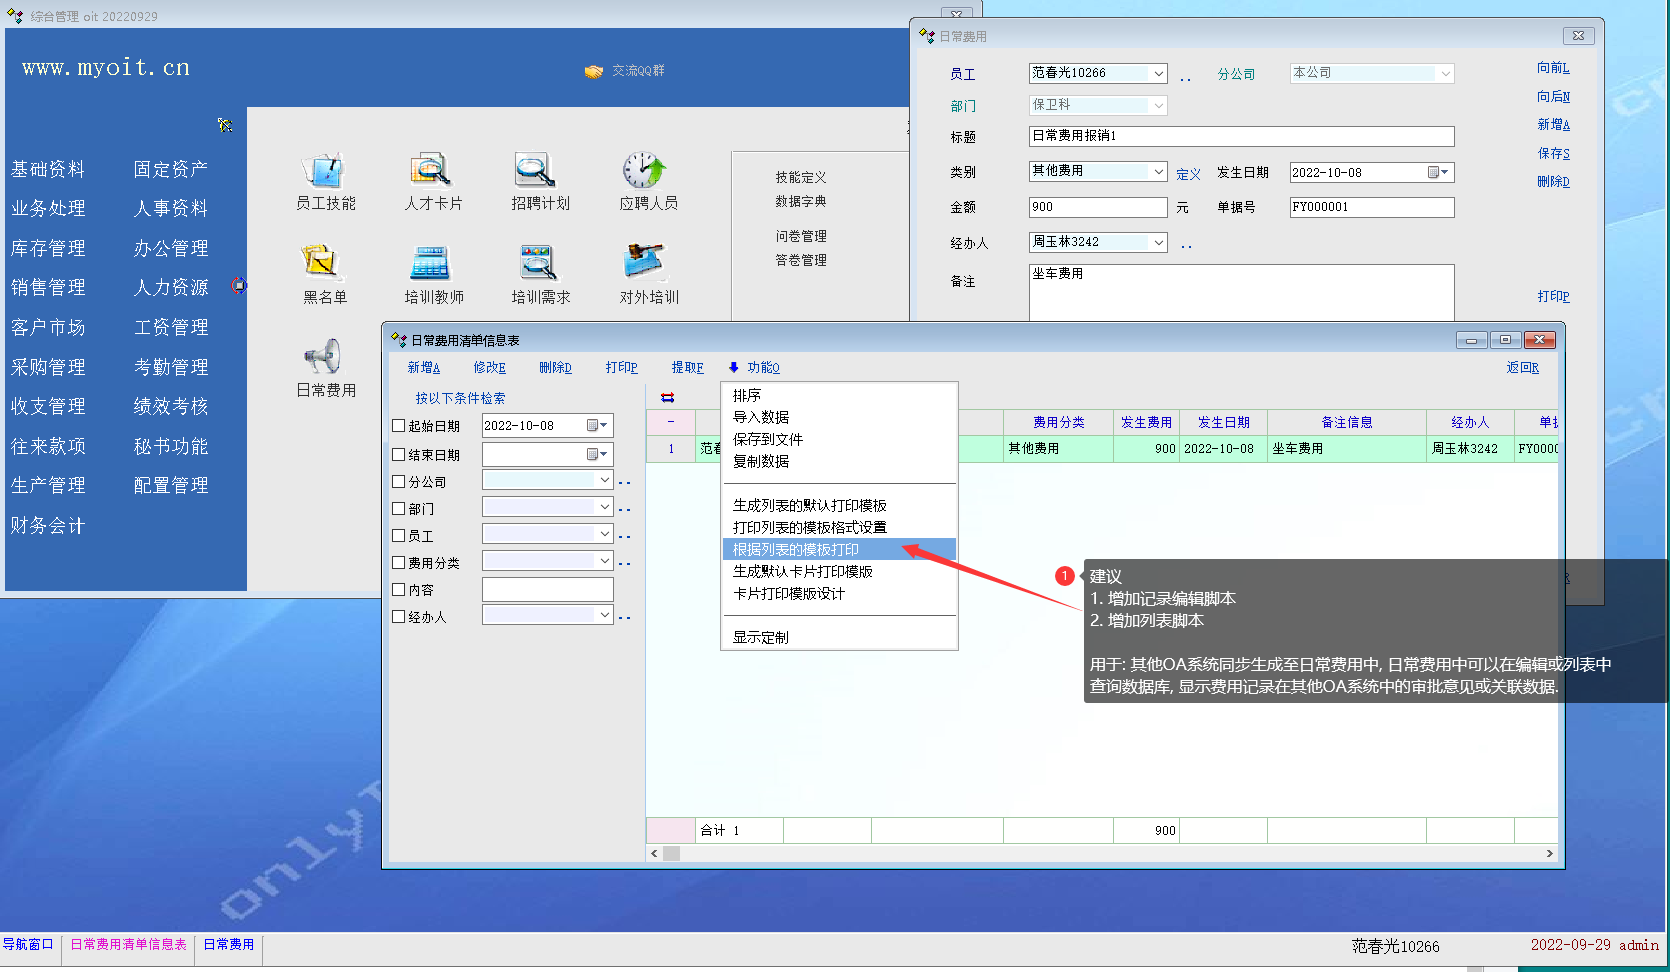Open the 人才卡片 icon

point(432,172)
